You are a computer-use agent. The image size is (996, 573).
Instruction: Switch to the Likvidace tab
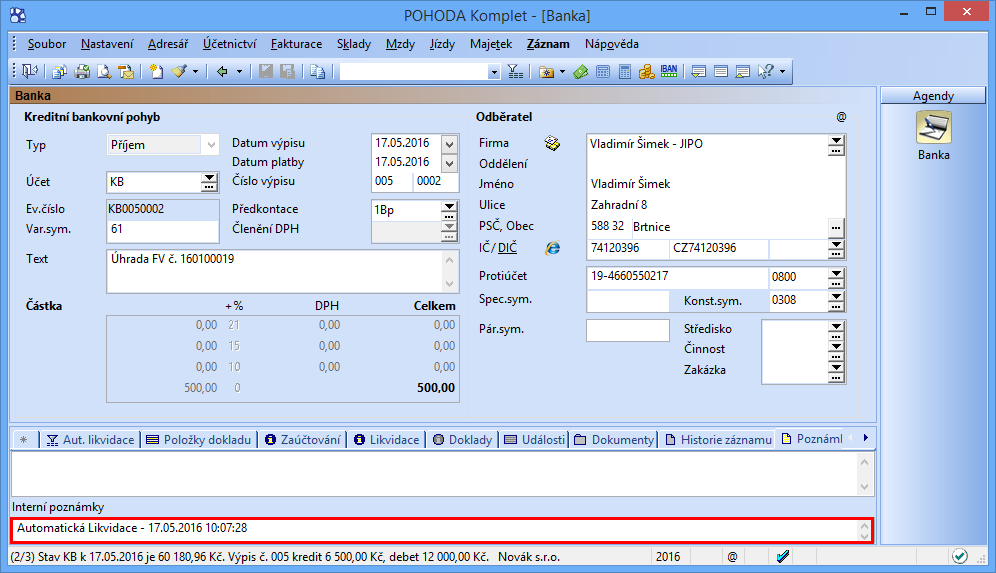click(x=386, y=440)
